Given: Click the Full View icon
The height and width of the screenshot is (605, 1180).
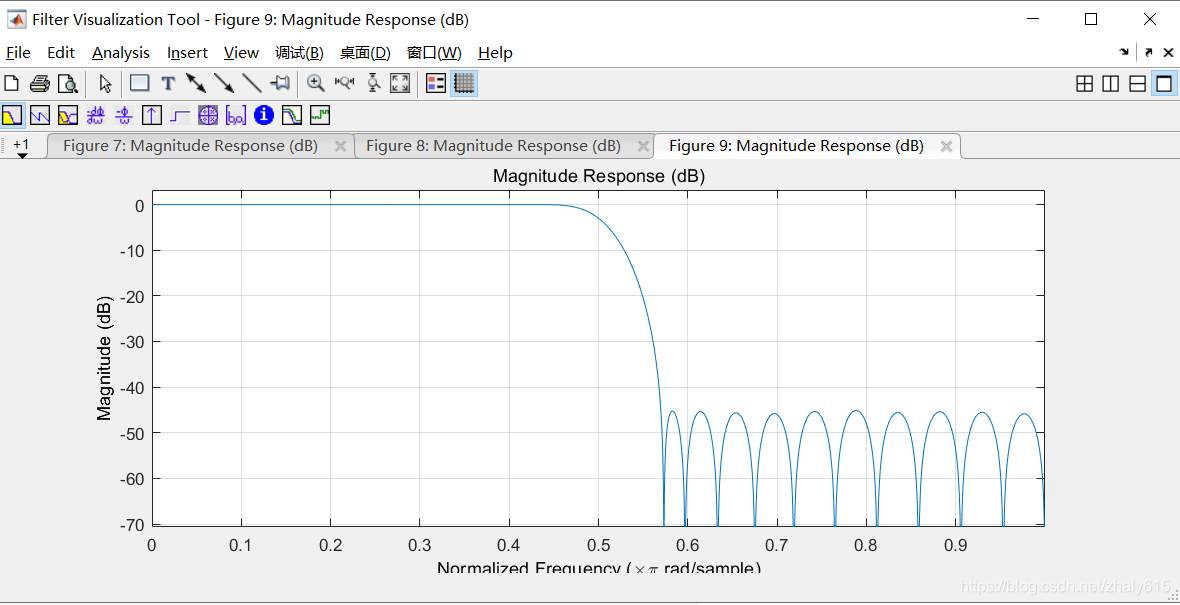Looking at the screenshot, I should coord(400,83).
